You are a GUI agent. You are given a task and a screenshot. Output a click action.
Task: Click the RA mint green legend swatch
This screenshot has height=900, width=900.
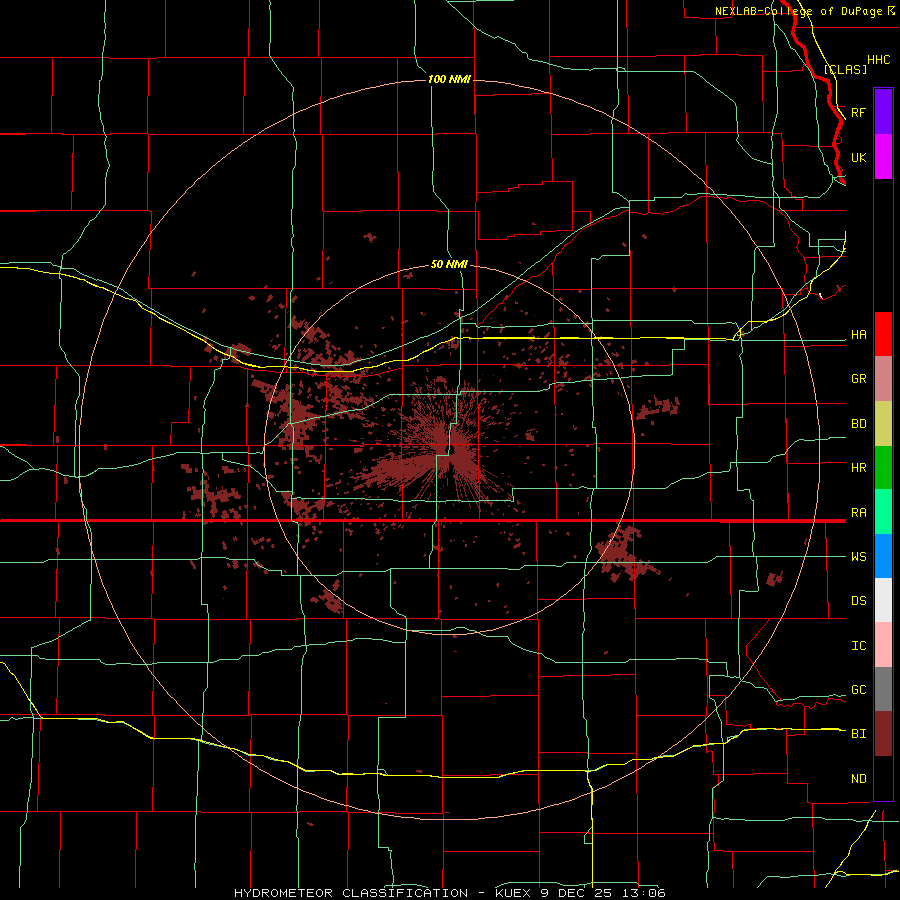pos(883,512)
